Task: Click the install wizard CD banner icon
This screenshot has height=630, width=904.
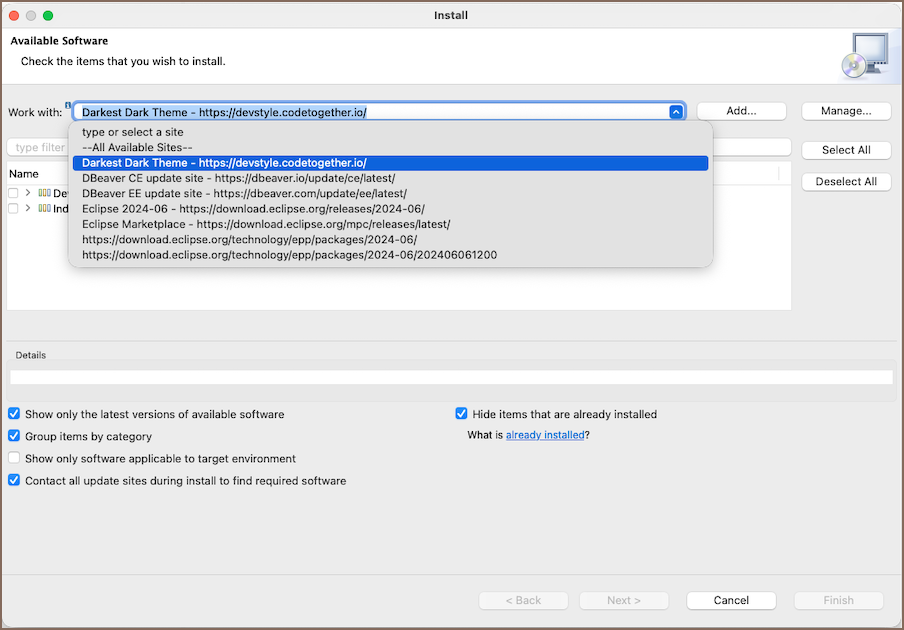Action: point(863,56)
